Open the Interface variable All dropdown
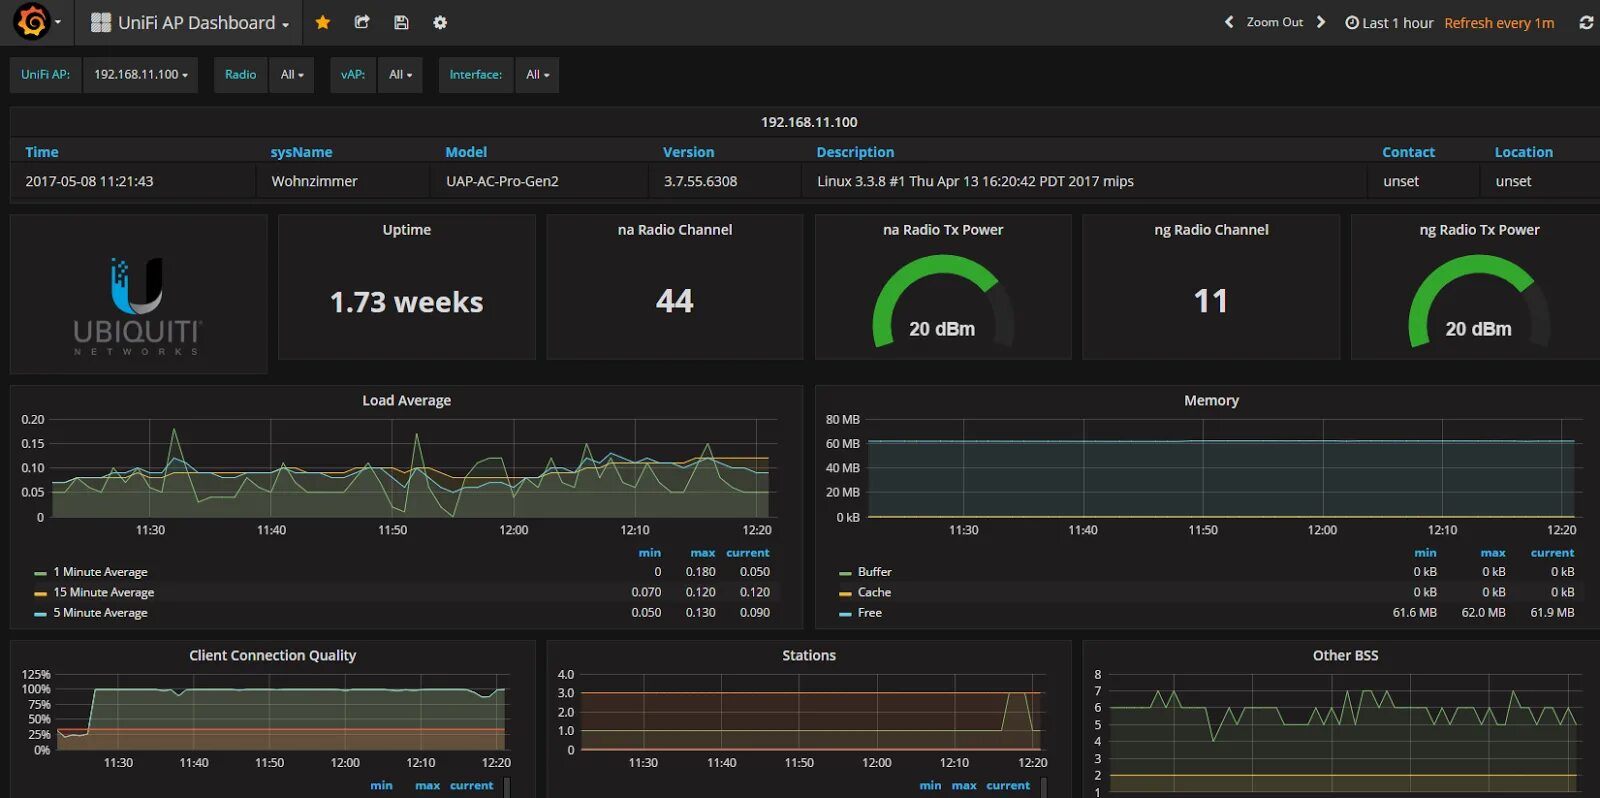1600x798 pixels. (x=537, y=74)
